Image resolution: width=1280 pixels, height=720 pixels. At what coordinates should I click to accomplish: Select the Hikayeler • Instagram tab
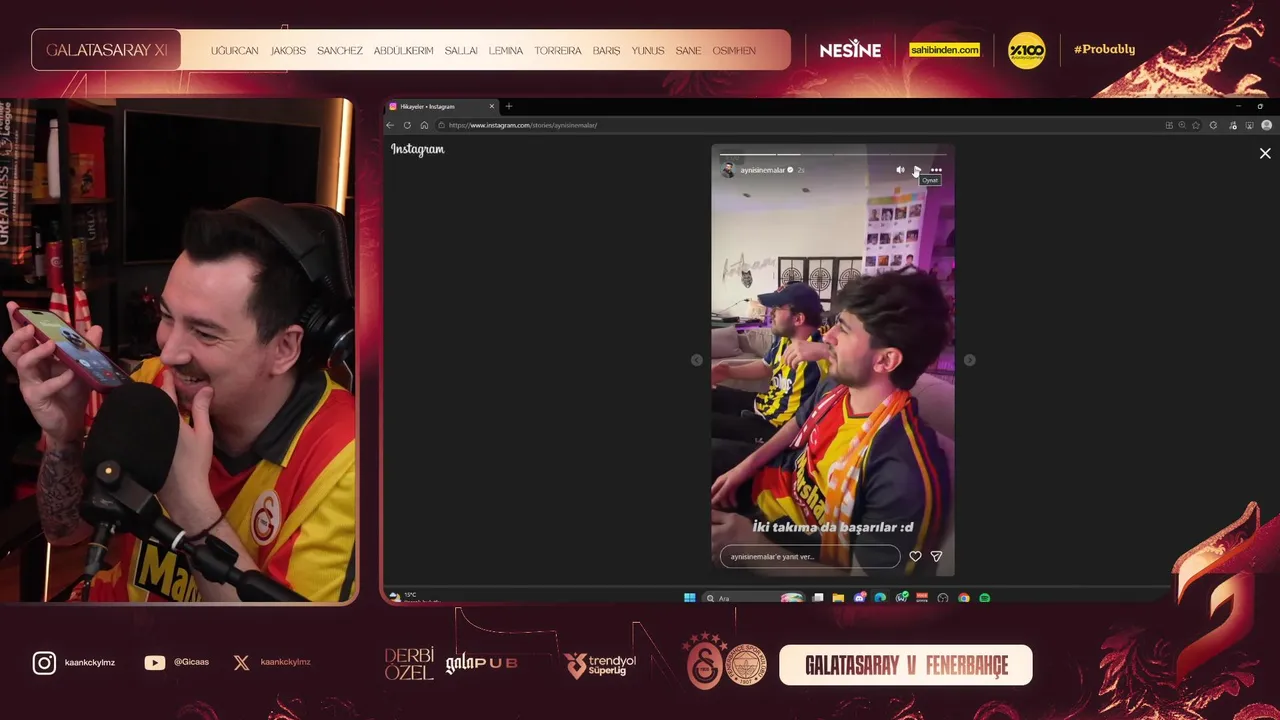click(x=441, y=106)
